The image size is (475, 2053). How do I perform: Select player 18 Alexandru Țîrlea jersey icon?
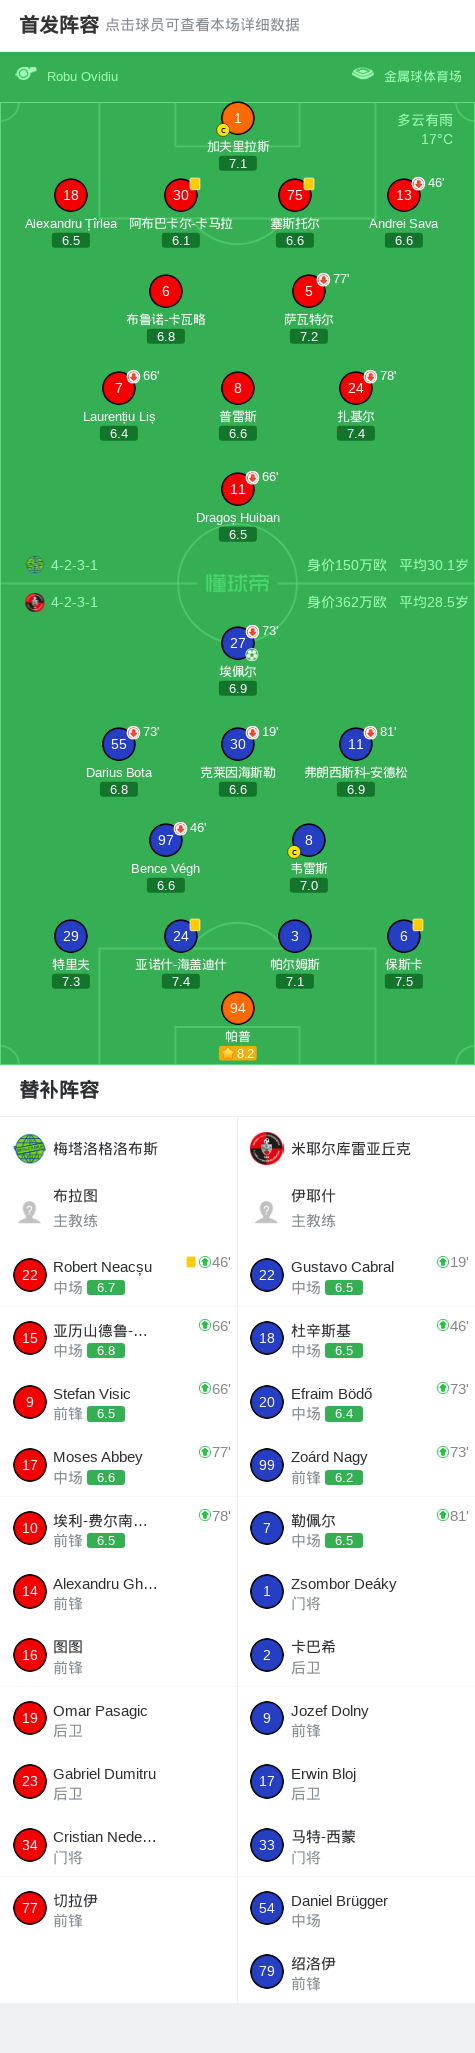[x=70, y=195]
